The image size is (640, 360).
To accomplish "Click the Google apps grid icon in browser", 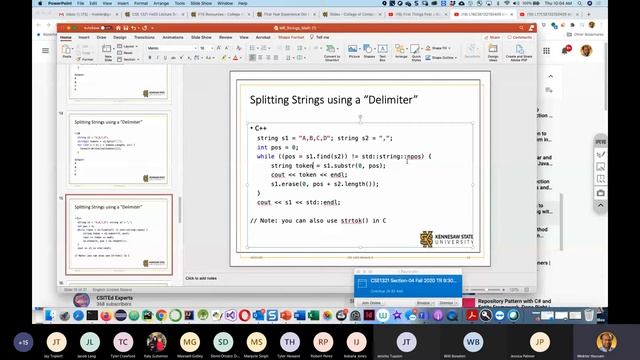I will pos(546,51).
